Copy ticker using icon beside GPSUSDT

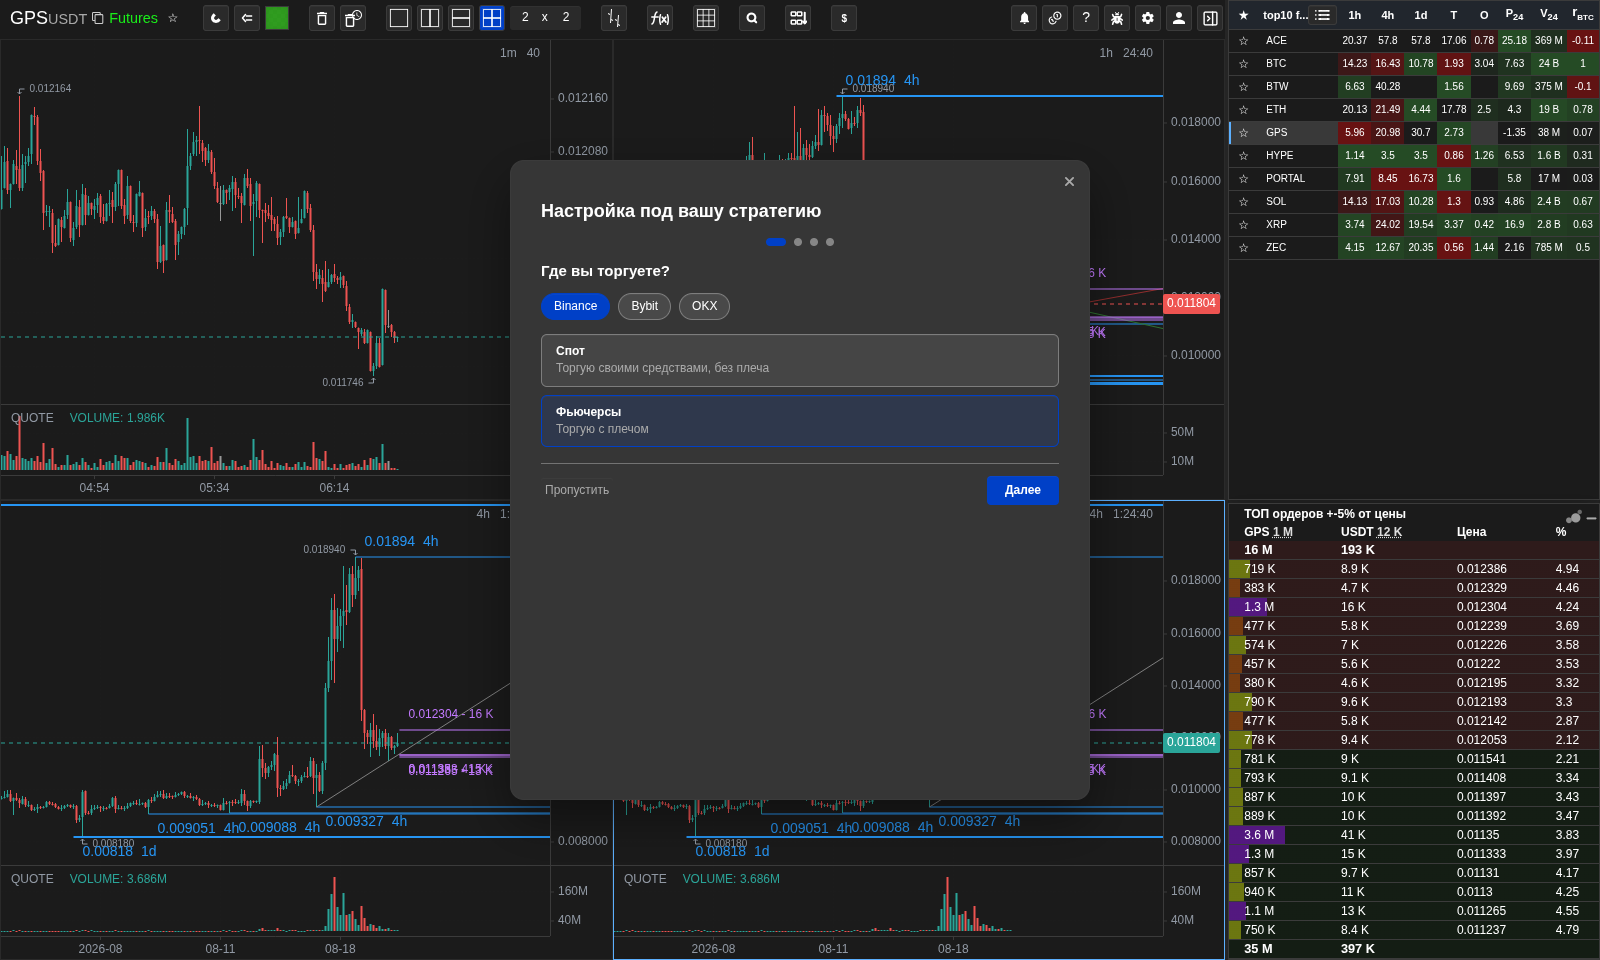pyautogui.click(x=97, y=18)
